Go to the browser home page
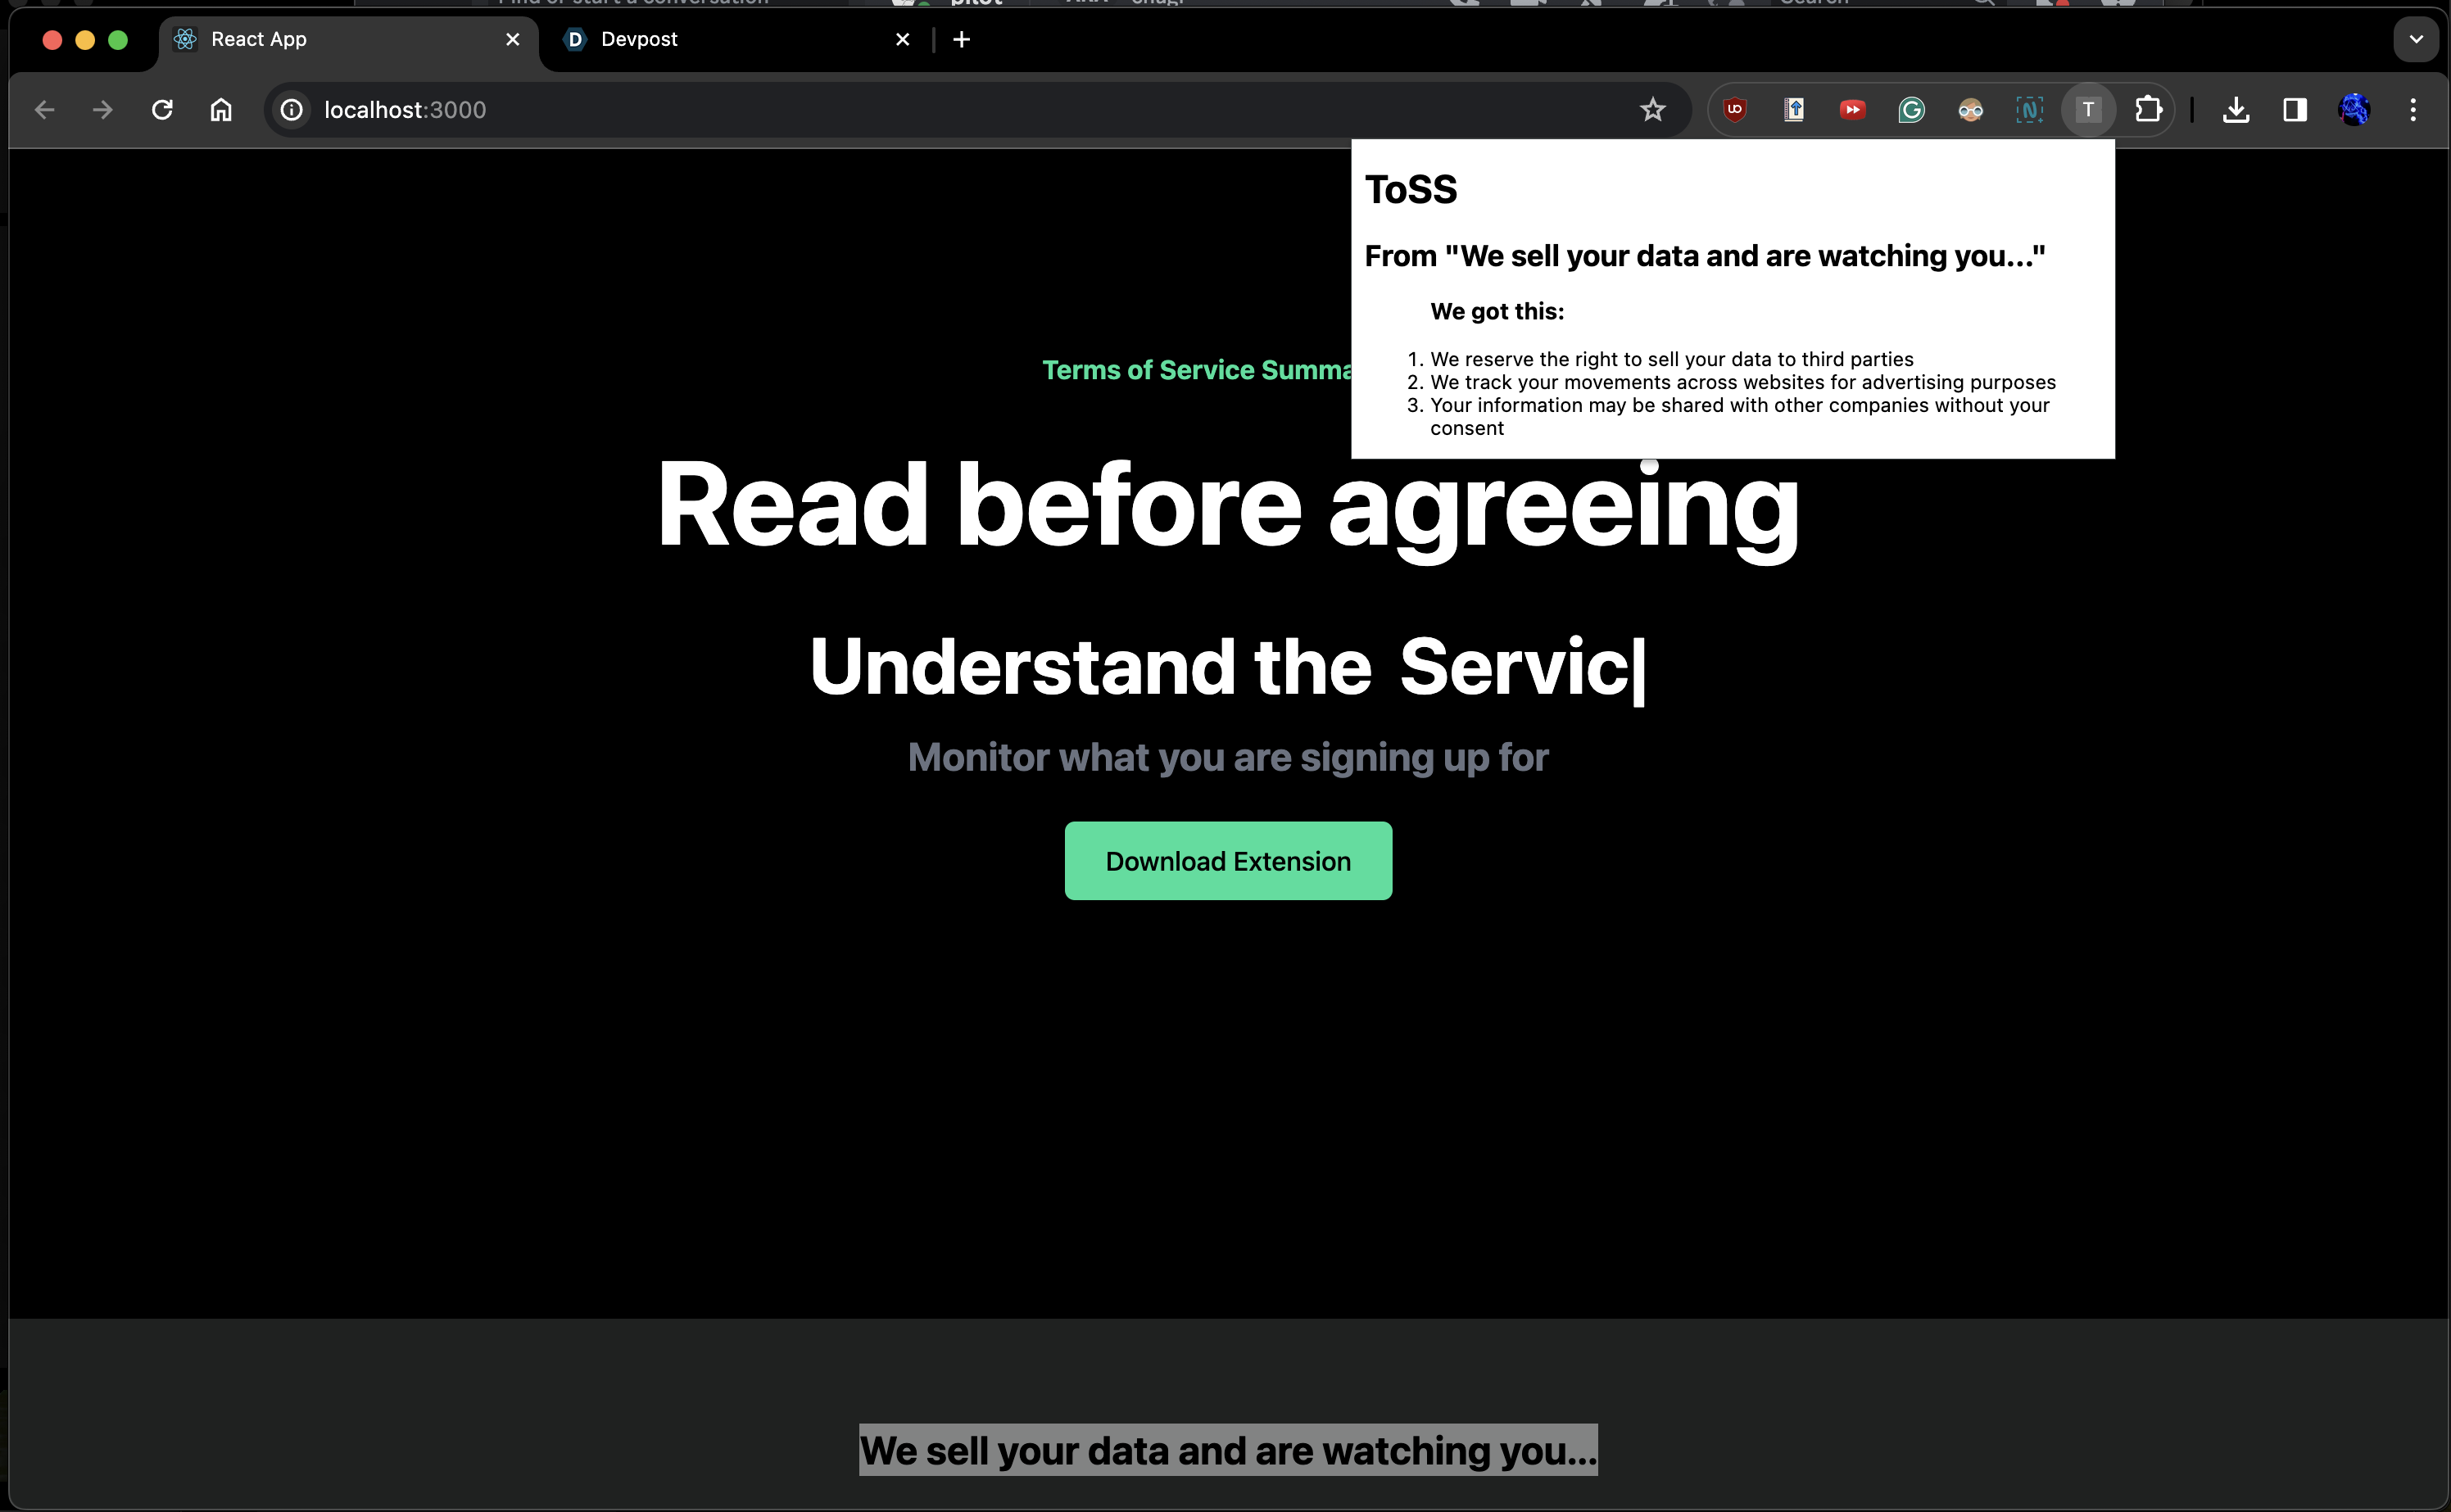This screenshot has height=1512, width=2451. point(221,110)
